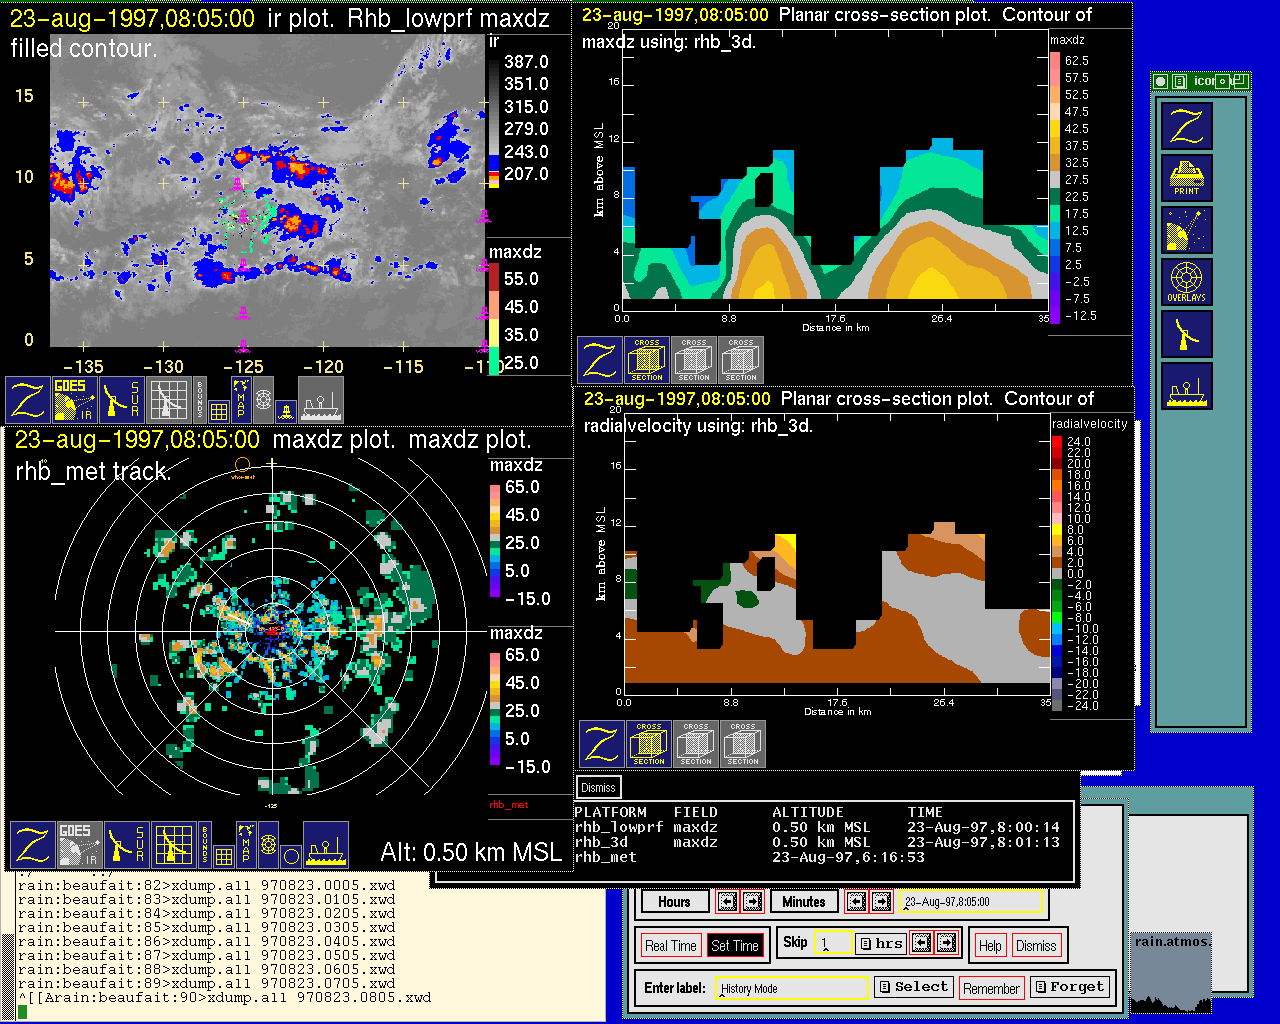Click the Enter label text field
1280x1024 pixels.
pos(793,988)
